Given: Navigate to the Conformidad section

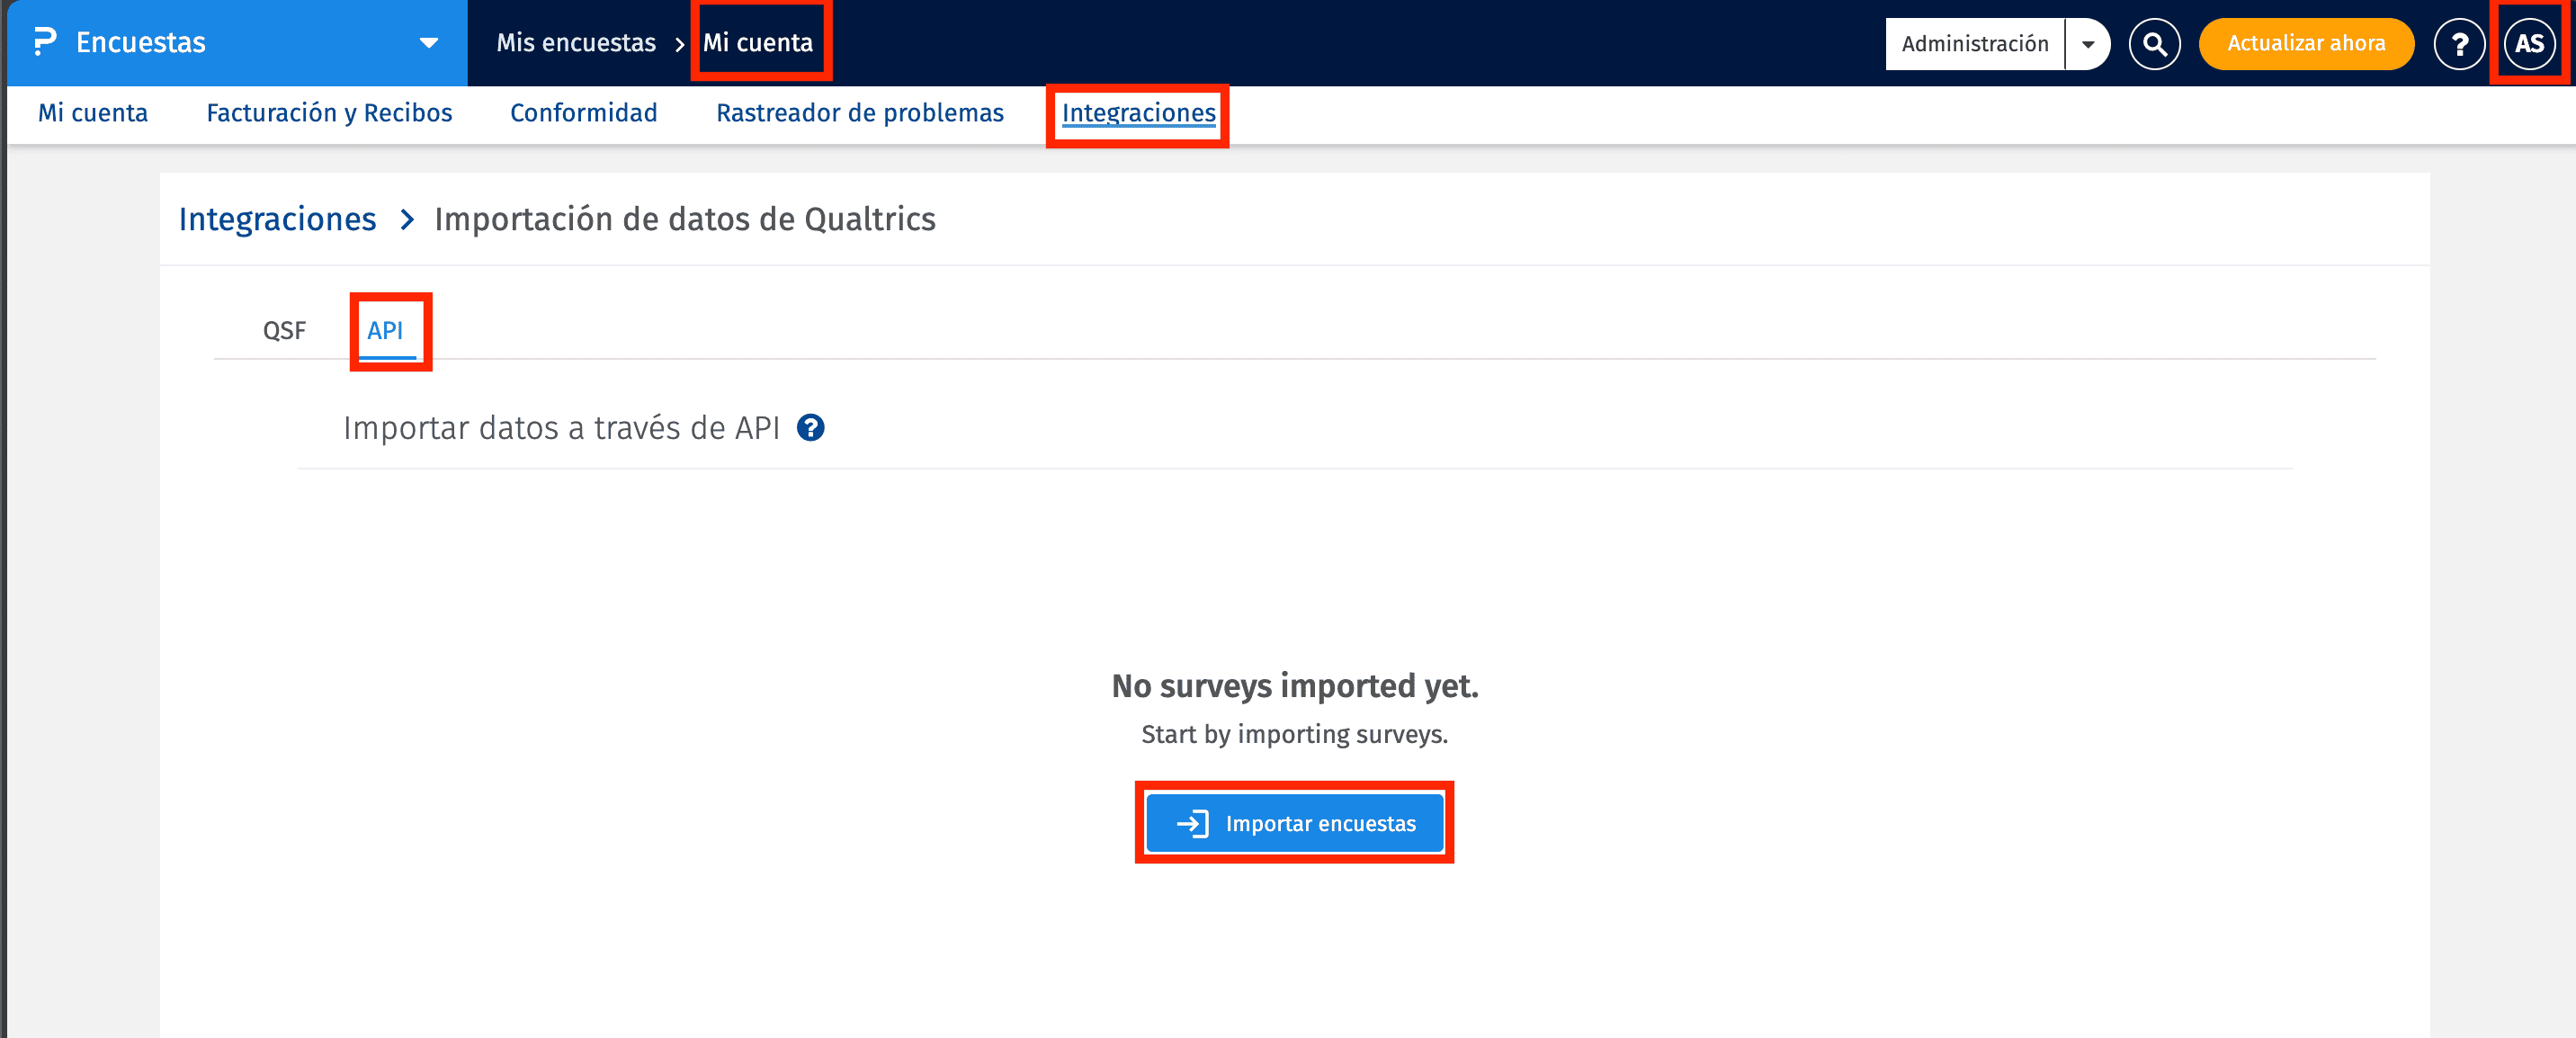Looking at the screenshot, I should 583,113.
